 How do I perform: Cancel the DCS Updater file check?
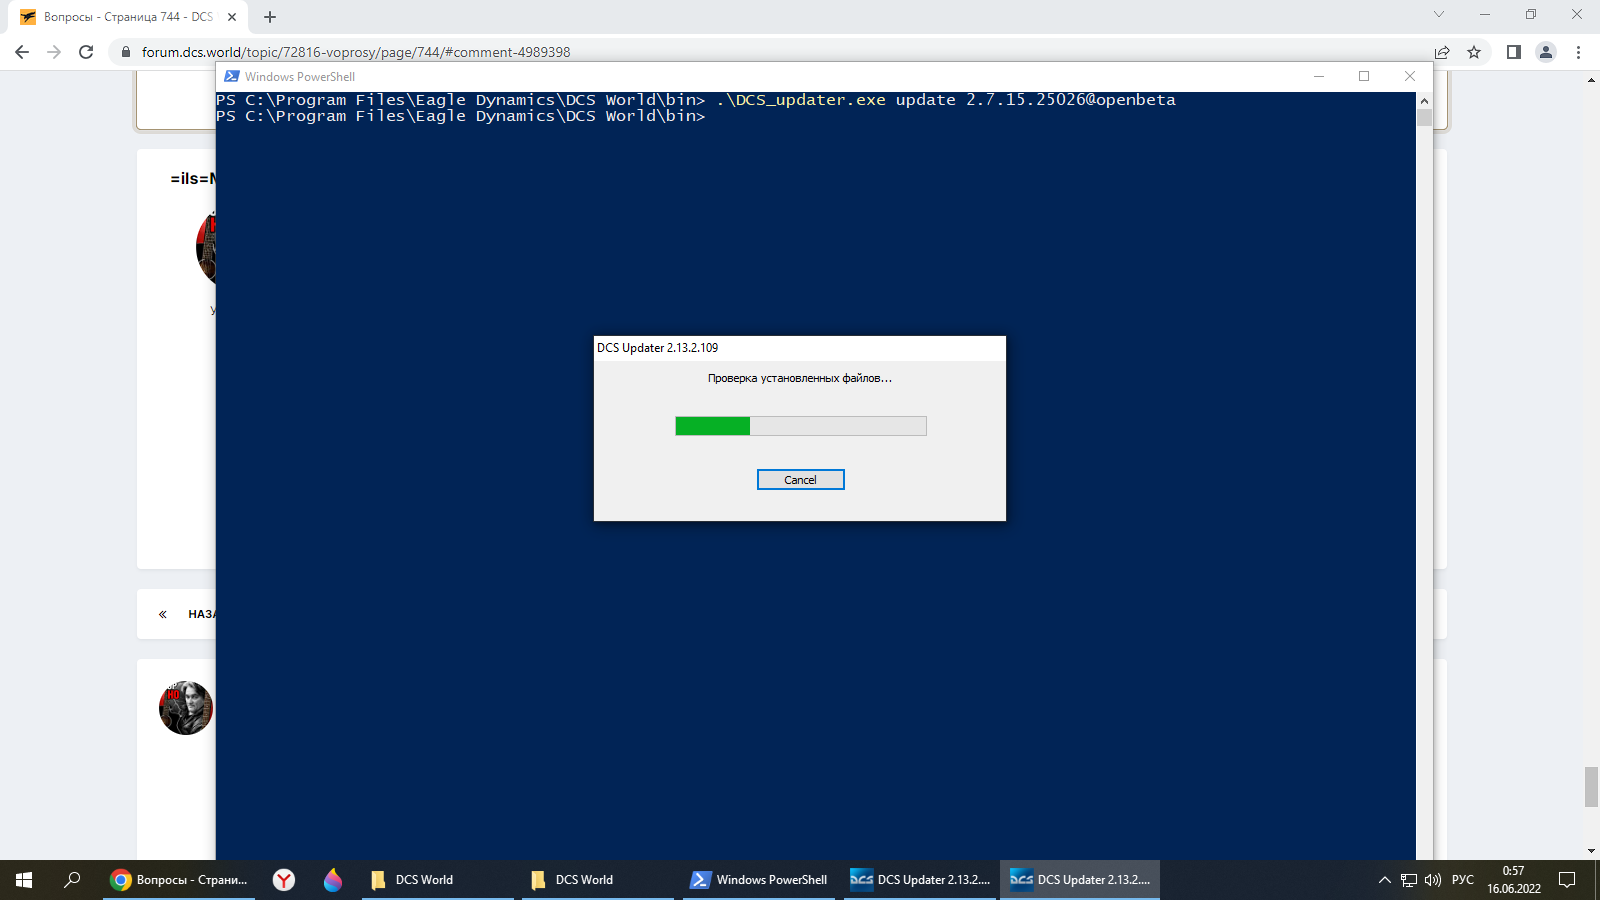point(800,480)
